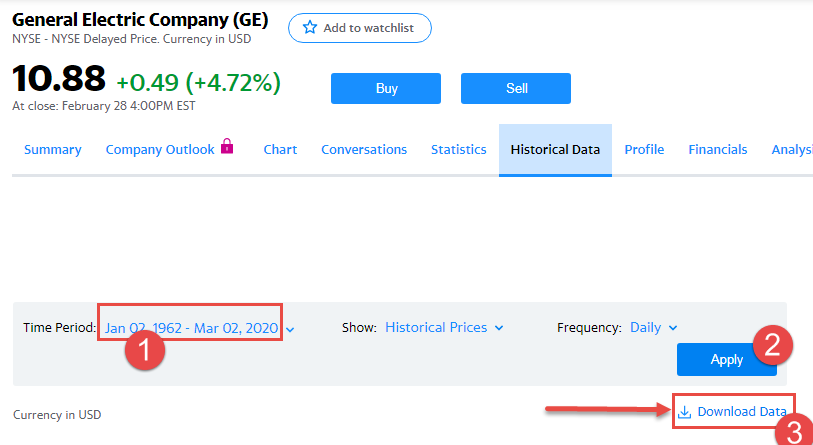This screenshot has width=813, height=445.
Task: Click the Jan 02, 1962 - Mar 02, 2020 date range
Action: pos(191,328)
